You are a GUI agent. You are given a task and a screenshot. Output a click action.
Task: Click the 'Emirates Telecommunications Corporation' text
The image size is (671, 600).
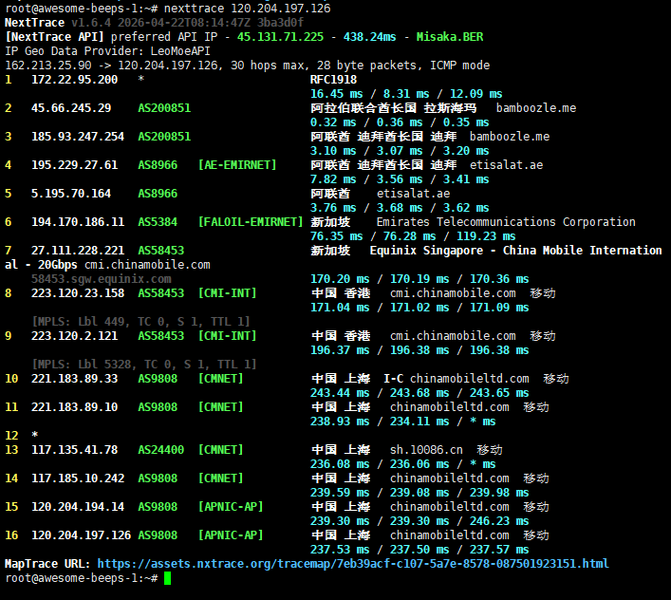click(x=506, y=222)
